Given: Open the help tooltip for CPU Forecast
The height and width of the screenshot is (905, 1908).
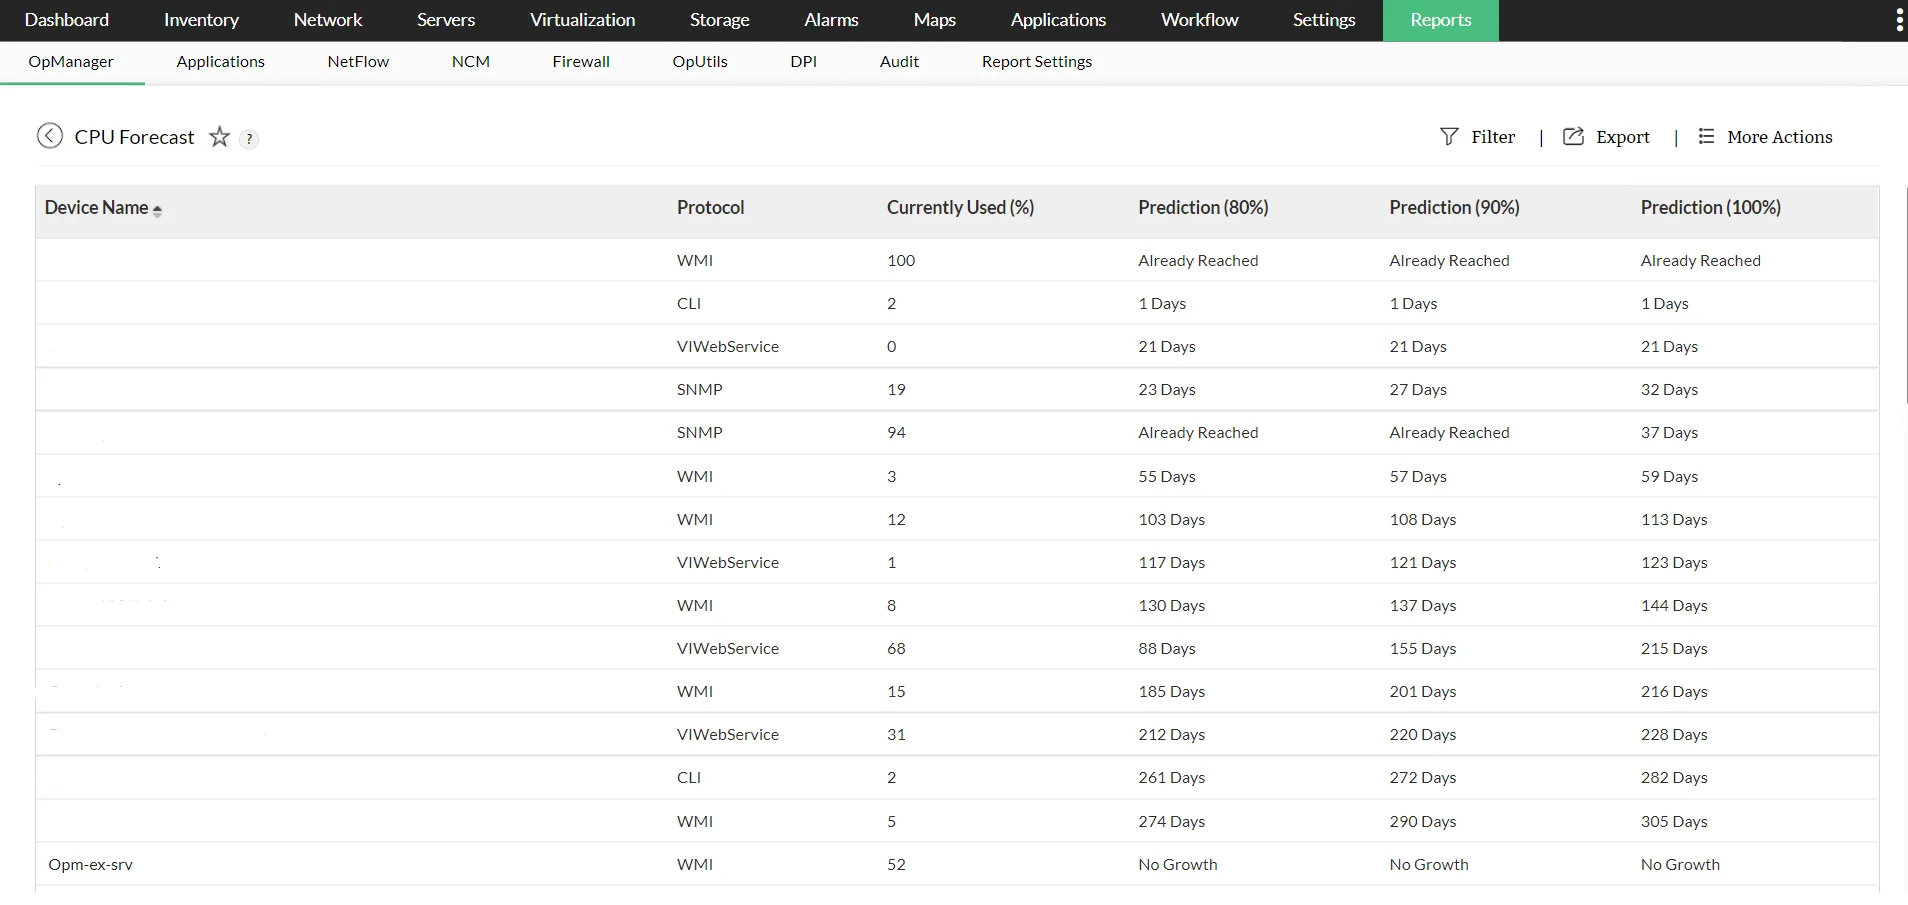Looking at the screenshot, I should pos(248,139).
